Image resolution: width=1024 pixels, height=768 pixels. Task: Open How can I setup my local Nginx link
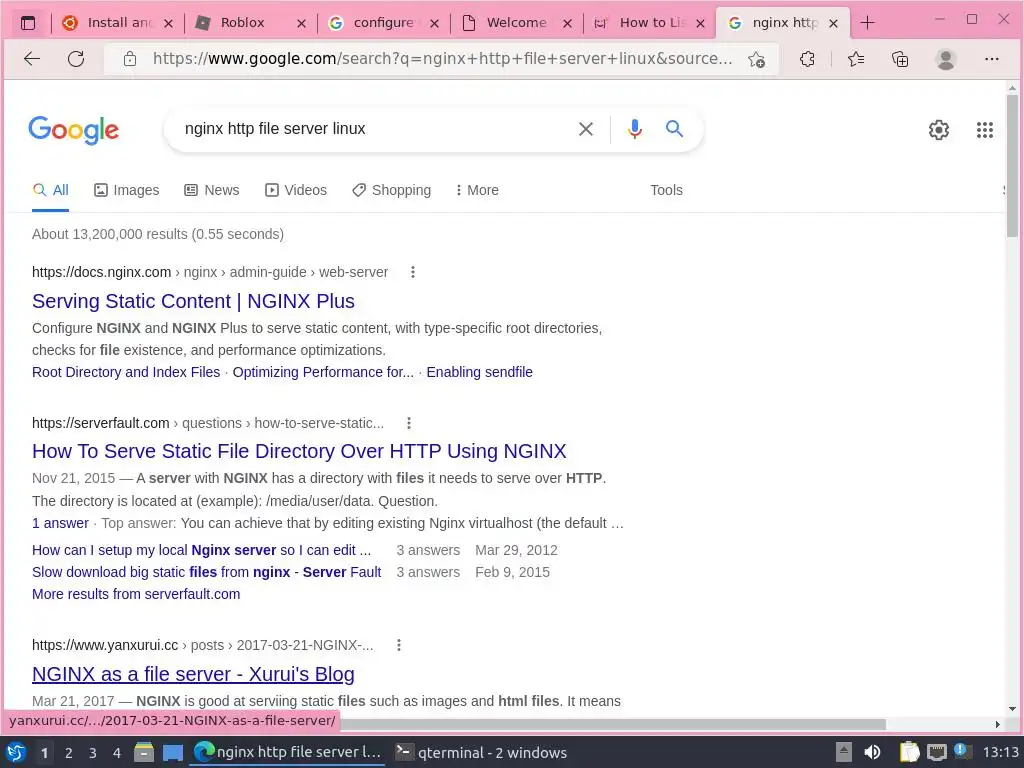[x=201, y=550]
